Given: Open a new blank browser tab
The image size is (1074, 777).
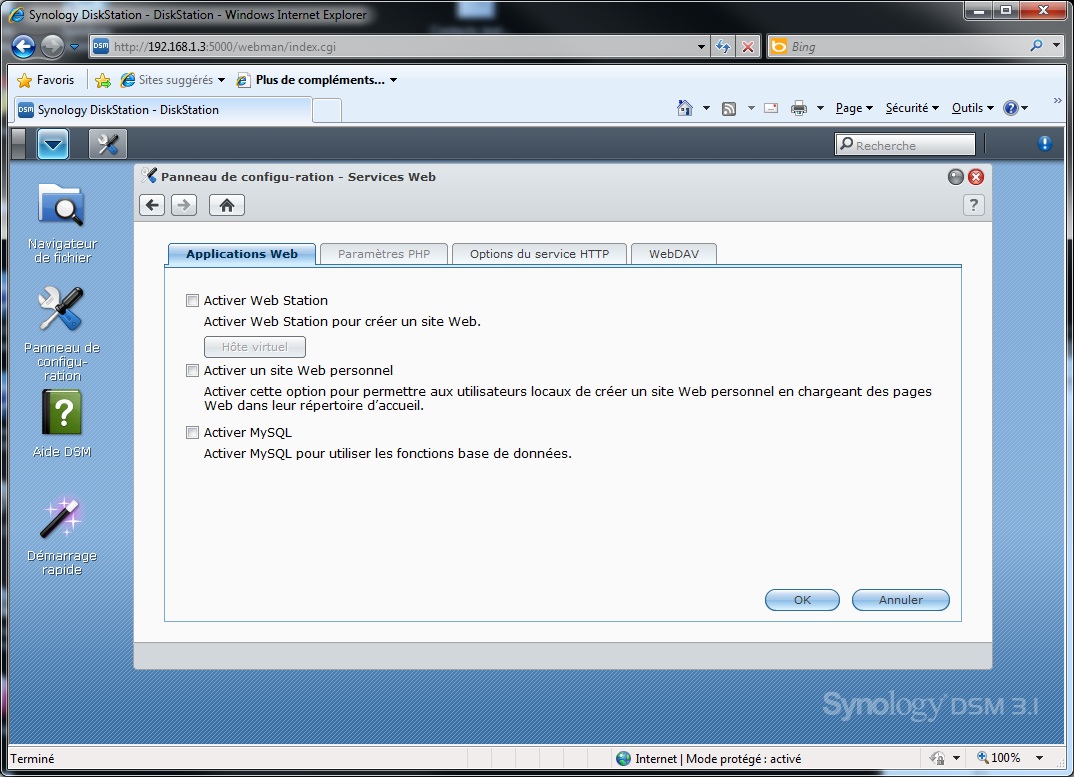Looking at the screenshot, I should click(327, 110).
